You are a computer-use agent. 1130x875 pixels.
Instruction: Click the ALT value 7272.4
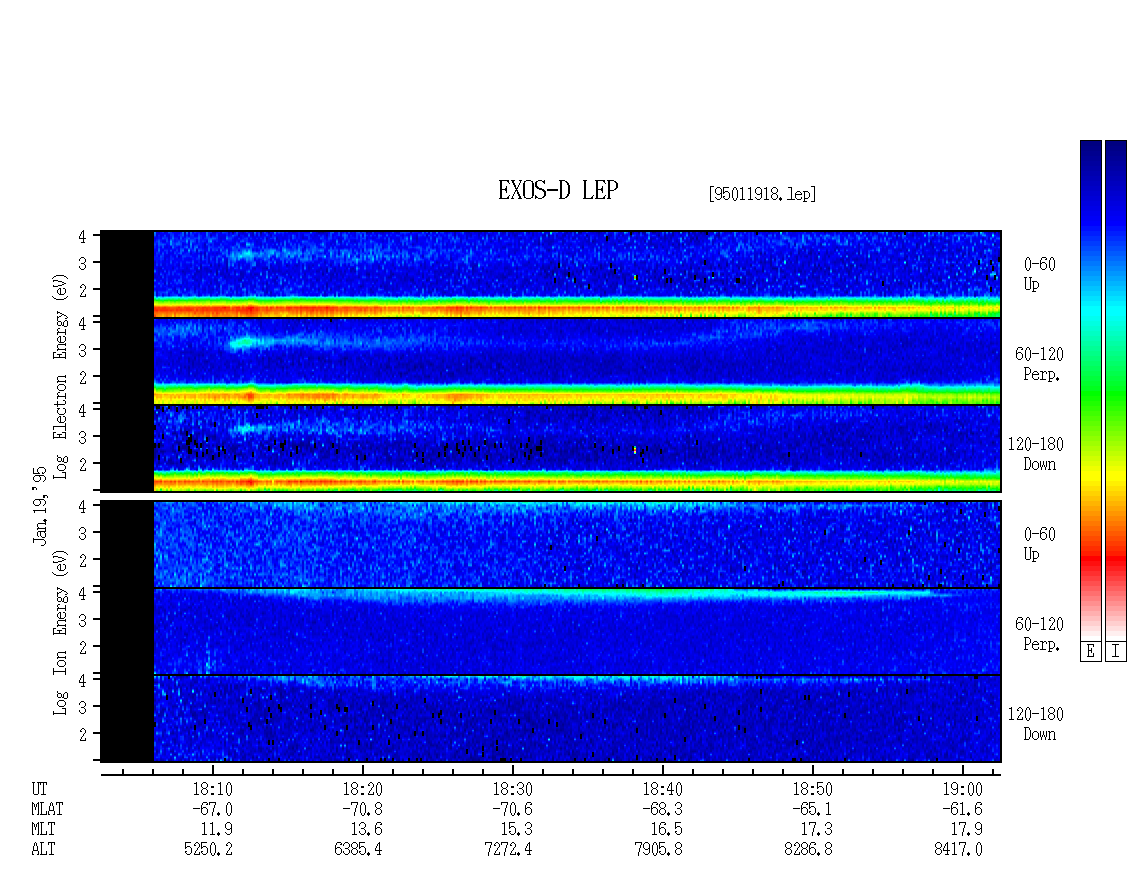point(508,849)
